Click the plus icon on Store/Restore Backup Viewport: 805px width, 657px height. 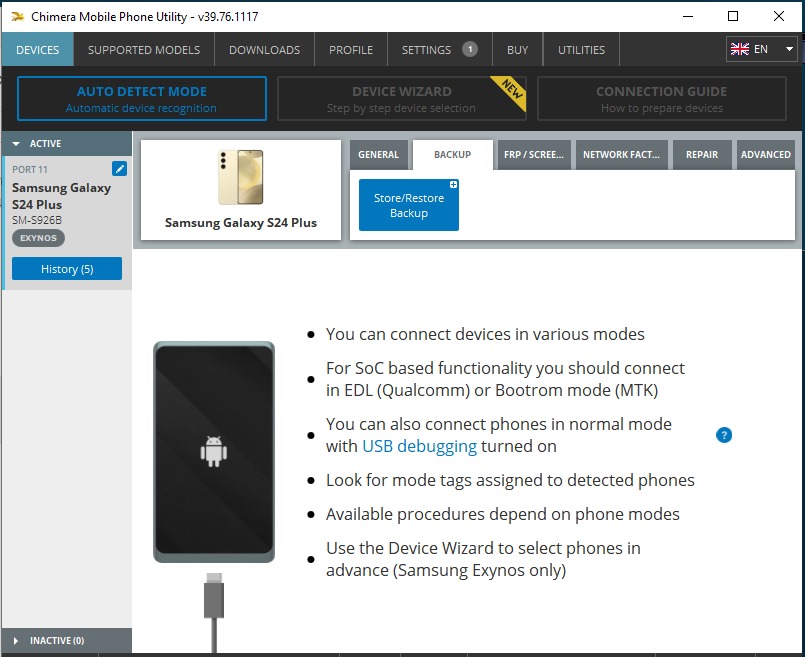[x=453, y=185]
